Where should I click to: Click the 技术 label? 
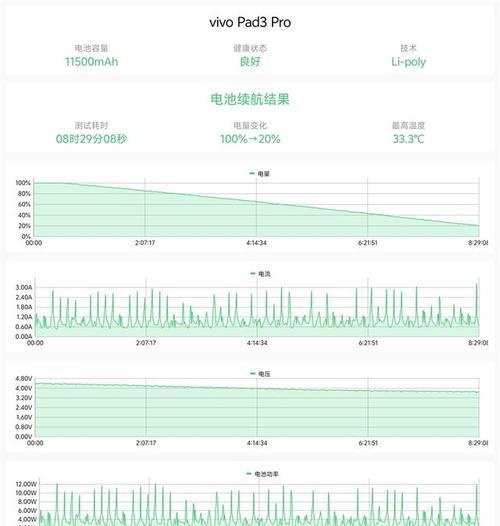coord(408,48)
